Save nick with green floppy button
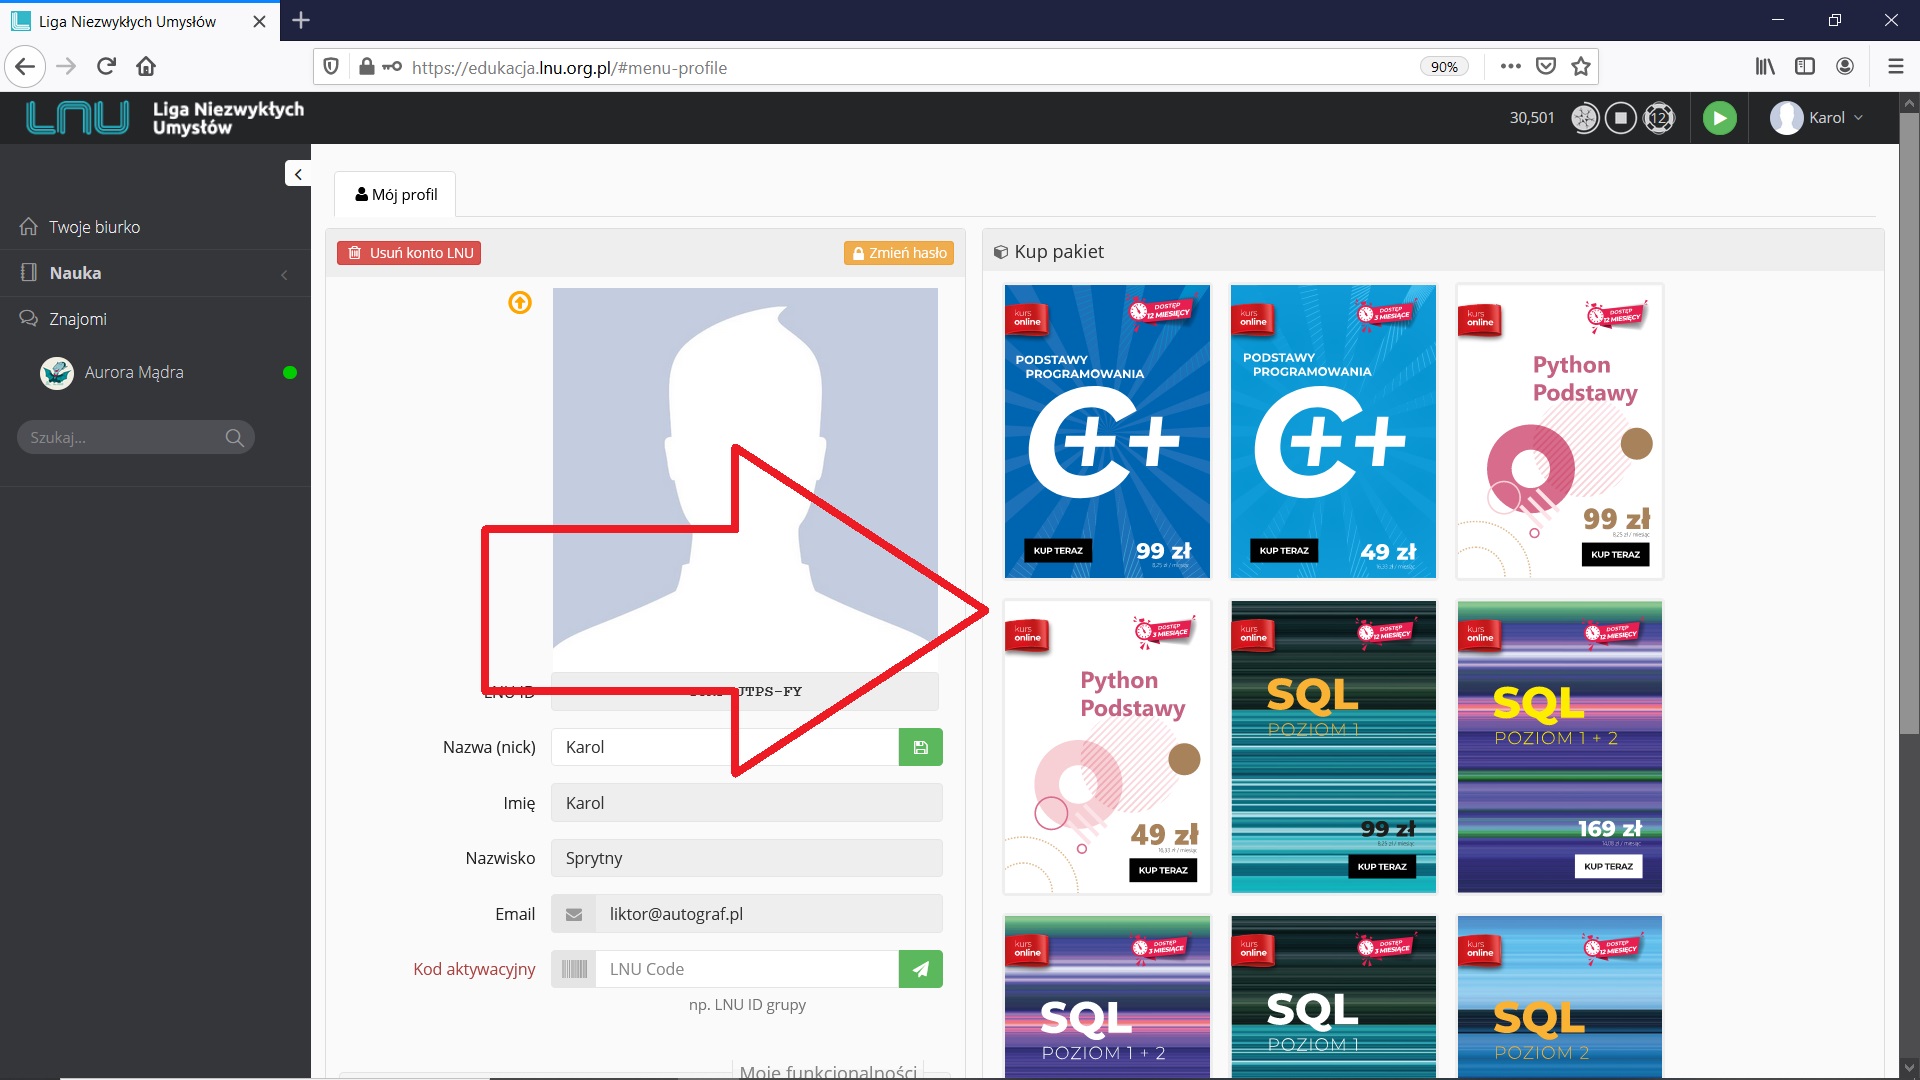This screenshot has width=1920, height=1080. point(921,747)
